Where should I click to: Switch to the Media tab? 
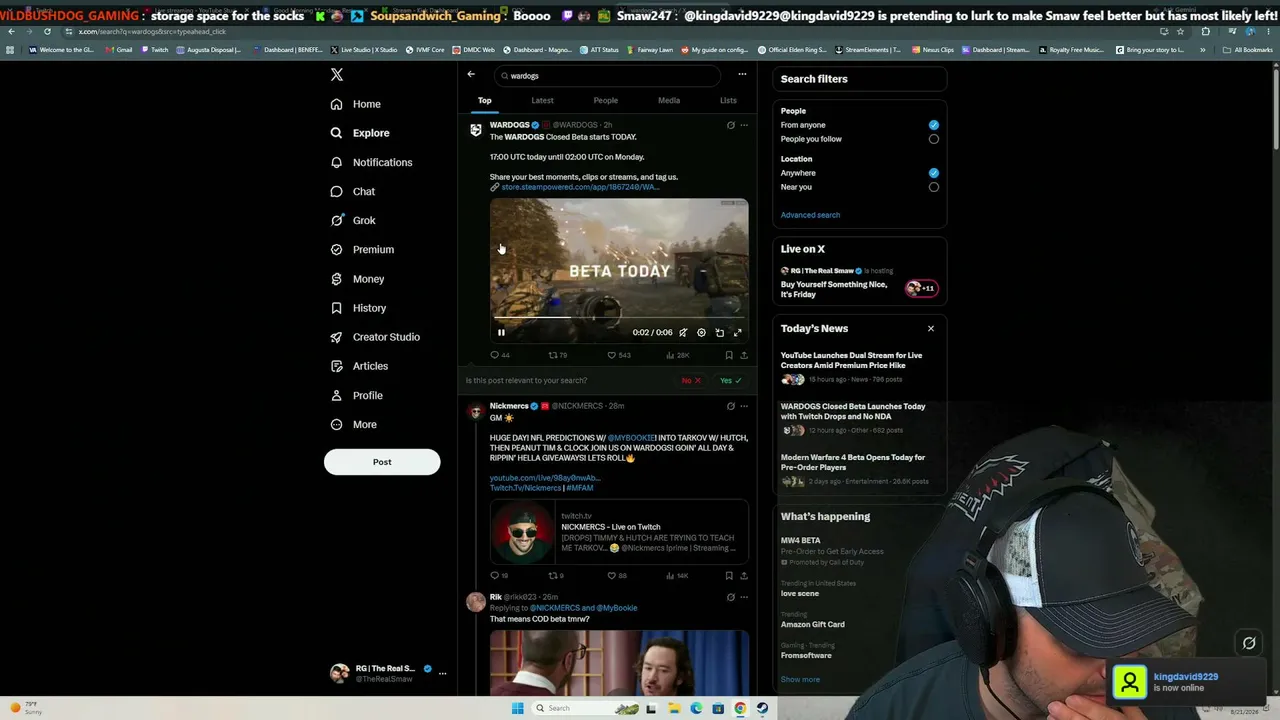click(669, 100)
